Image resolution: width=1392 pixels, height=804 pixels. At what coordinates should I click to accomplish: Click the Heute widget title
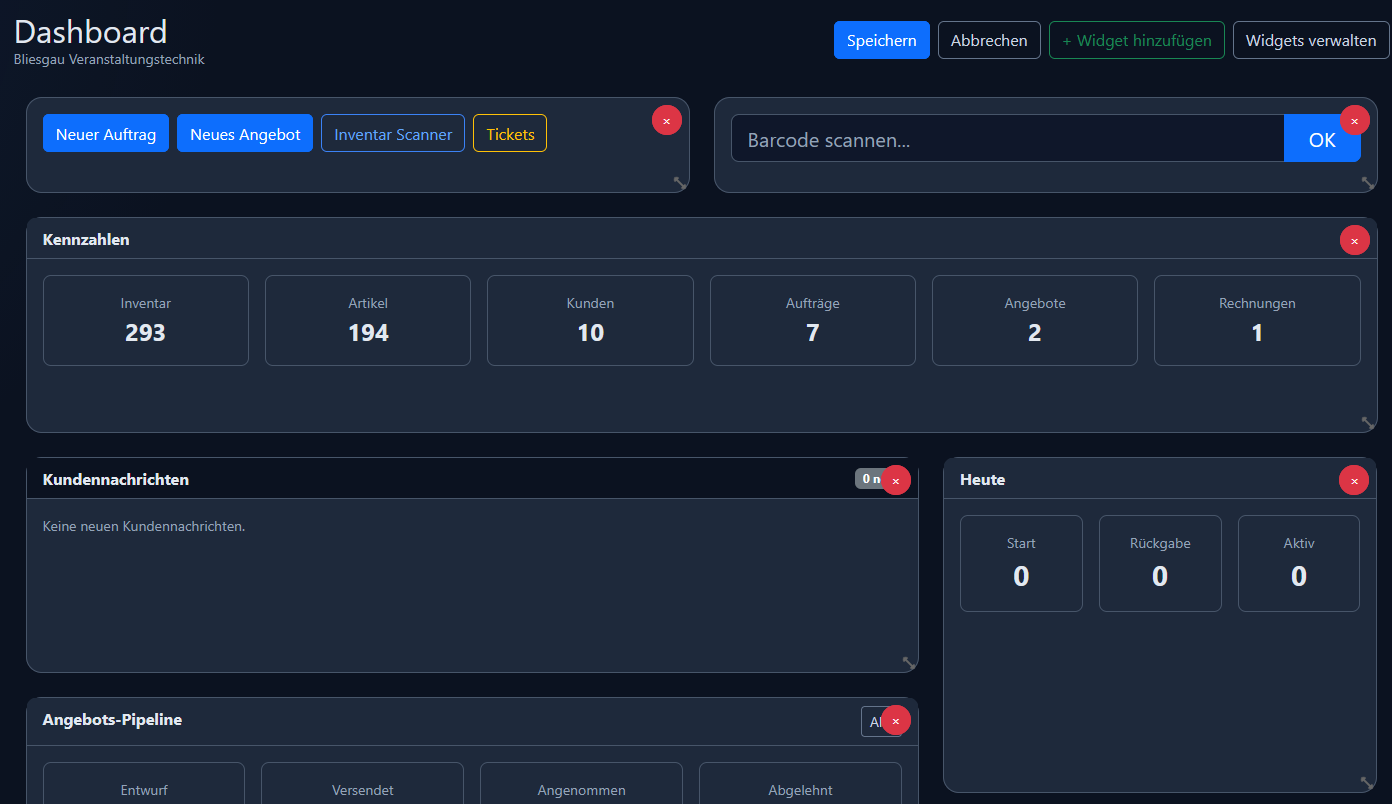click(982, 480)
